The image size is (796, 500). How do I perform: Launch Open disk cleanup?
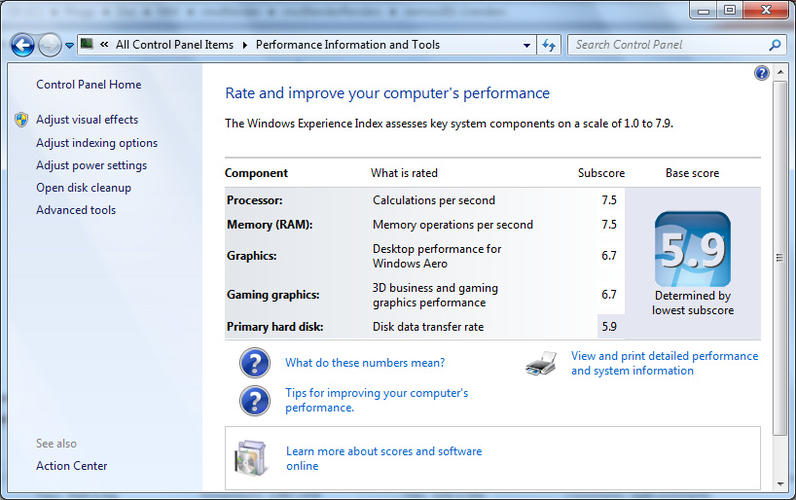(x=84, y=188)
